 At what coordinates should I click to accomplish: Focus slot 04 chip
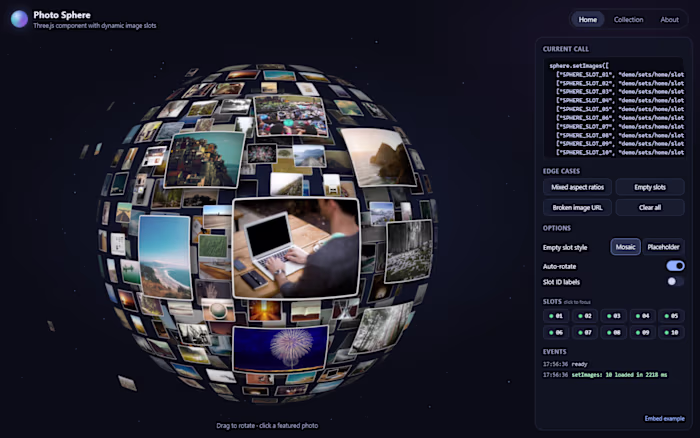[x=642, y=316]
